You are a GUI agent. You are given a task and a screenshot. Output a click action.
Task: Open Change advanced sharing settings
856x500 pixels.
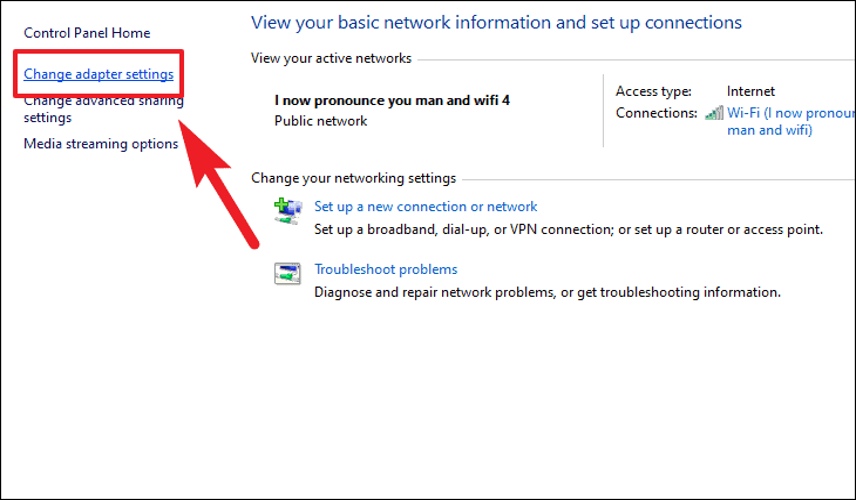[104, 109]
